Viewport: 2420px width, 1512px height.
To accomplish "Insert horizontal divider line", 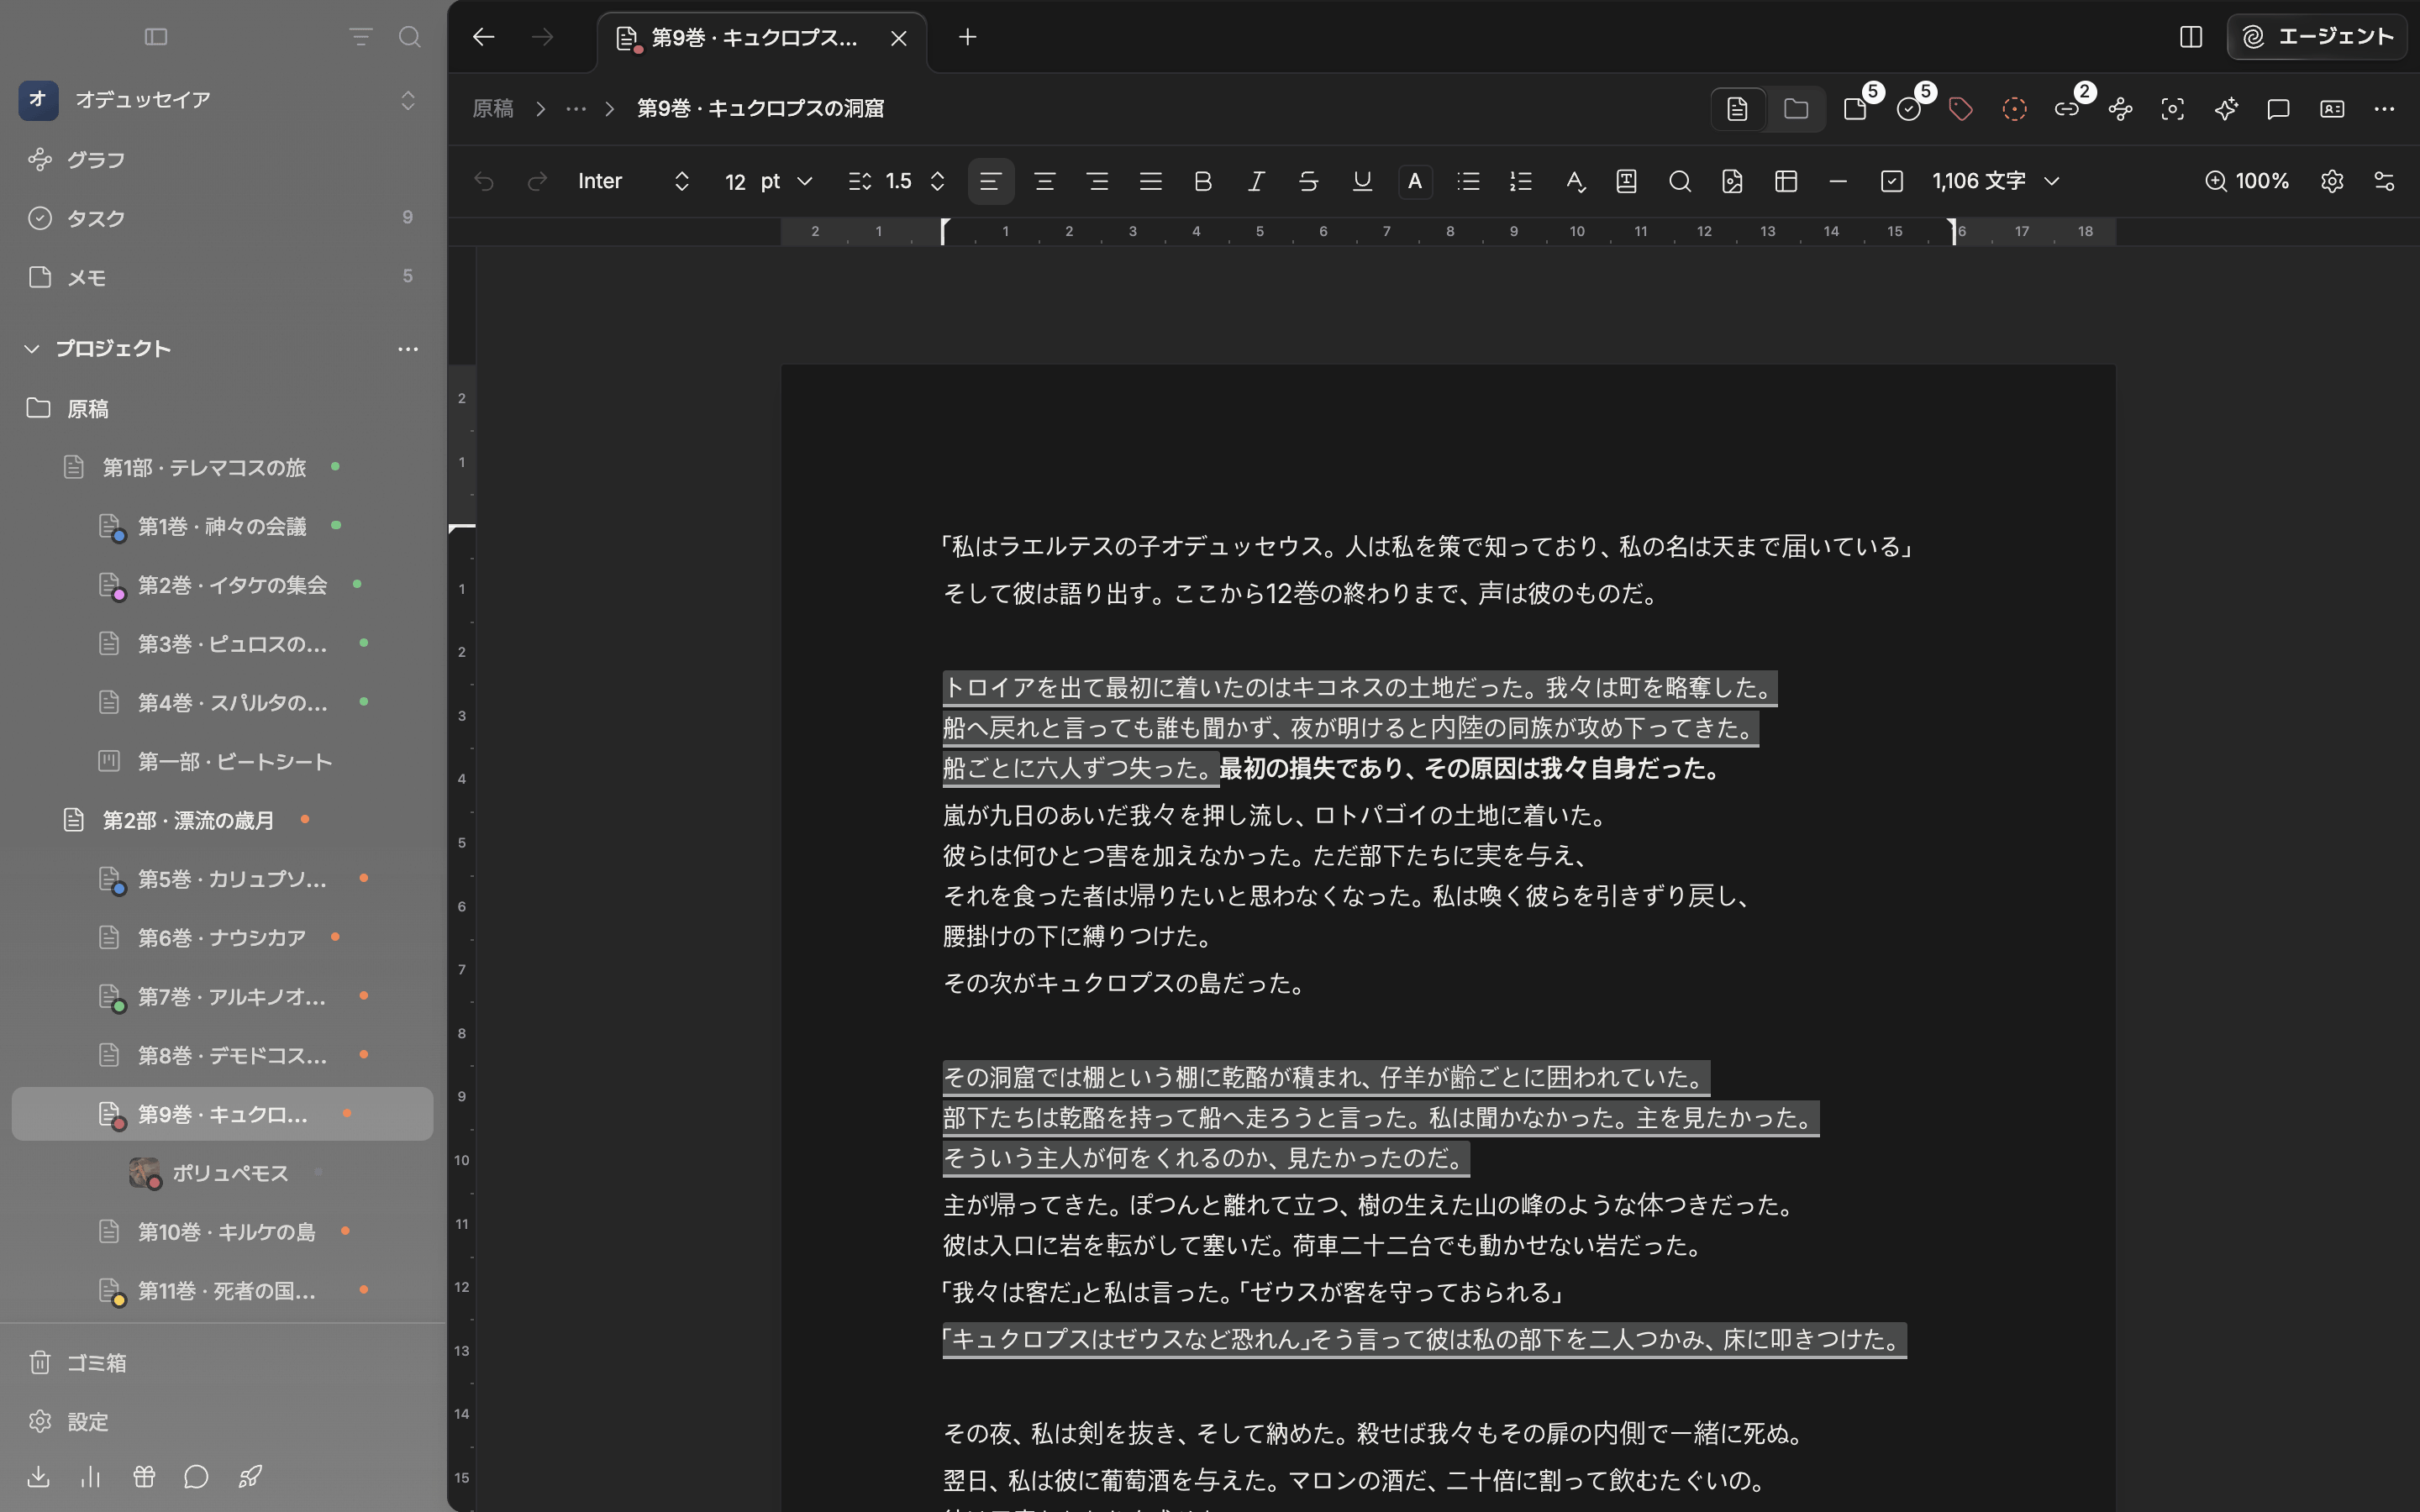I will [1838, 181].
